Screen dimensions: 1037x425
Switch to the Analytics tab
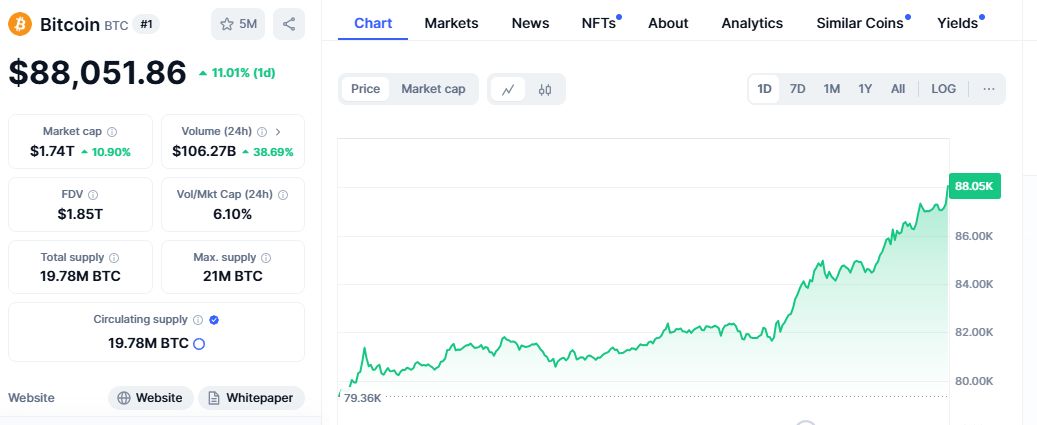[752, 23]
